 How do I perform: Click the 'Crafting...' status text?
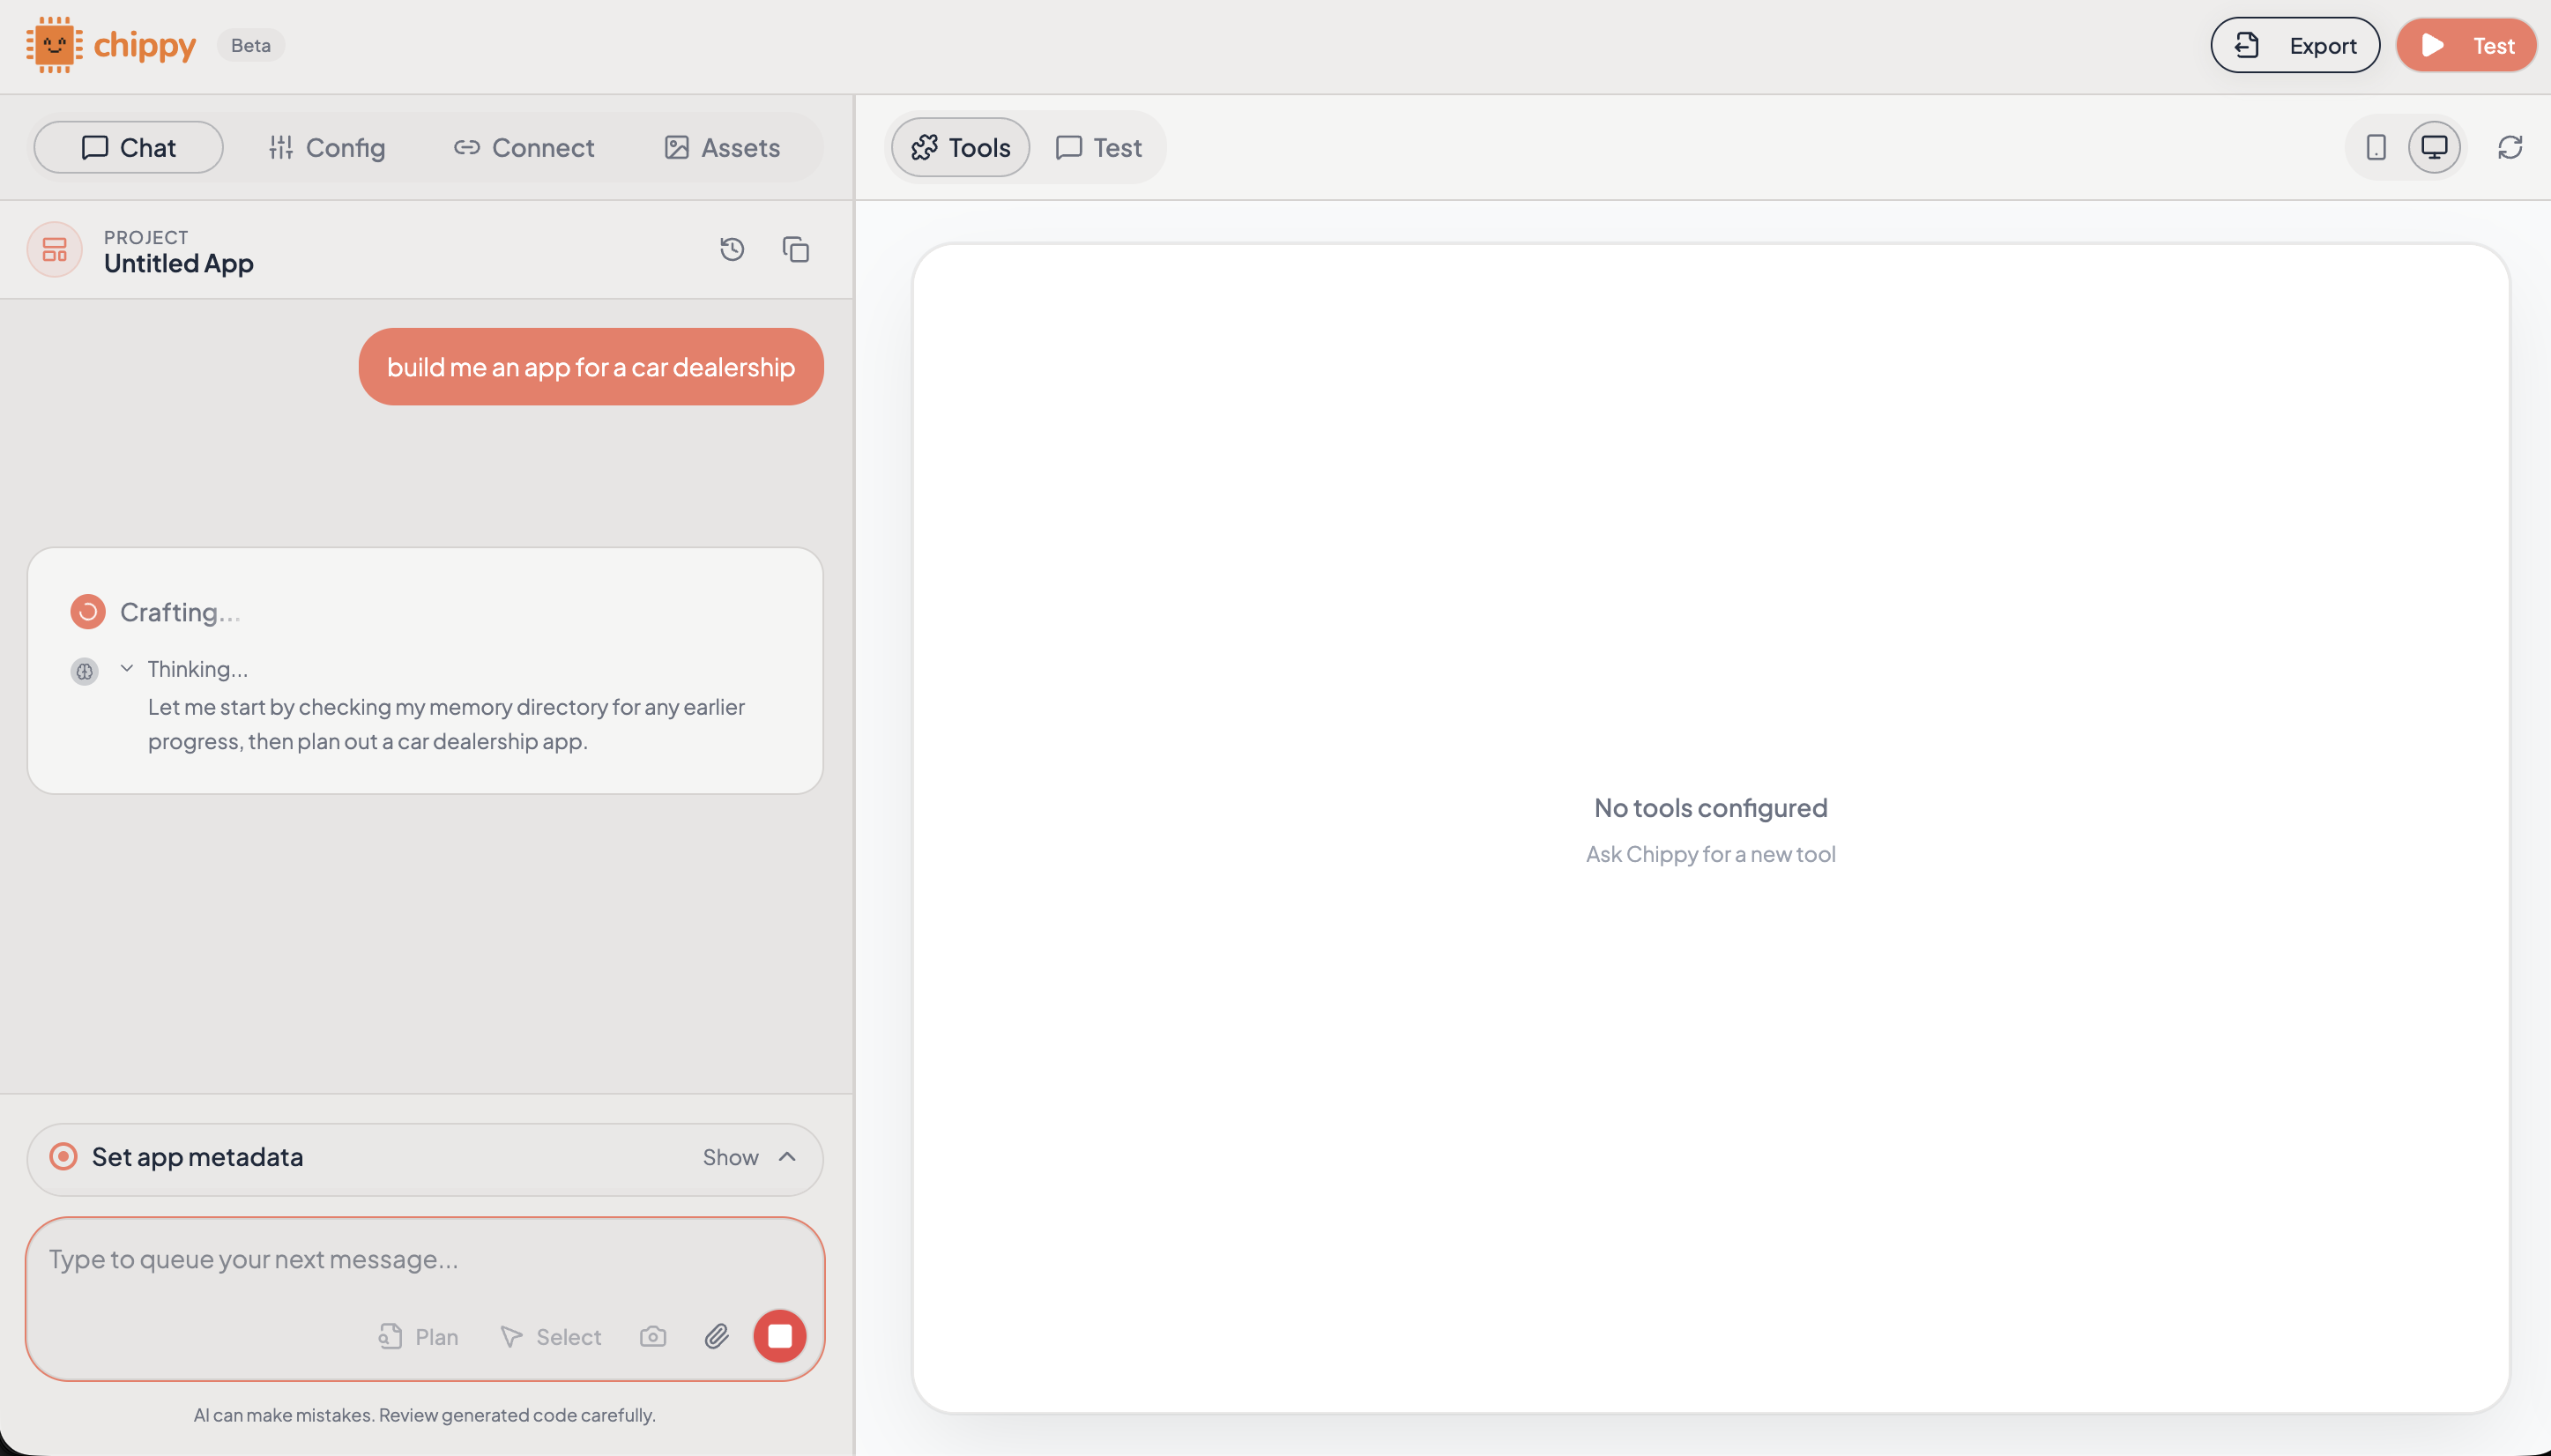[180, 612]
